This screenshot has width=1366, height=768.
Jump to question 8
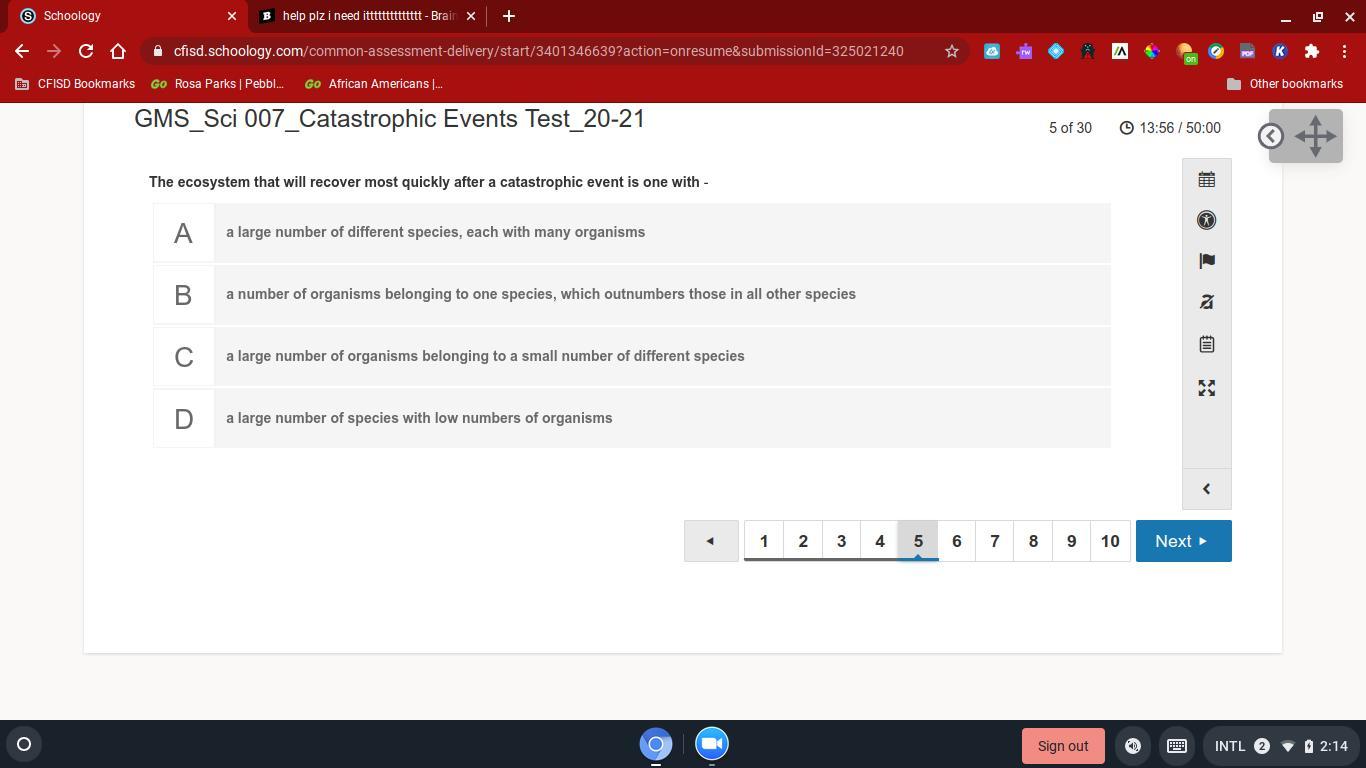coord(1033,541)
